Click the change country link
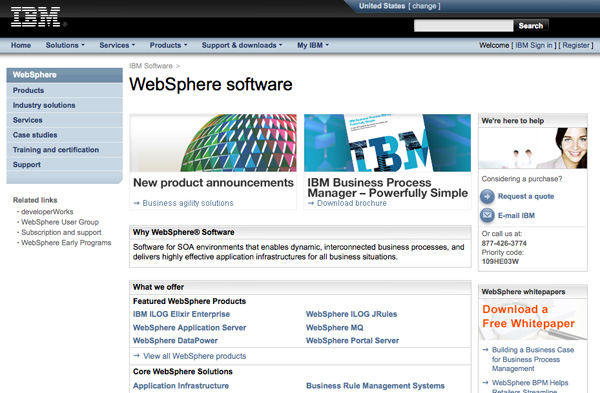Image resolution: width=600 pixels, height=393 pixels. [424, 6]
